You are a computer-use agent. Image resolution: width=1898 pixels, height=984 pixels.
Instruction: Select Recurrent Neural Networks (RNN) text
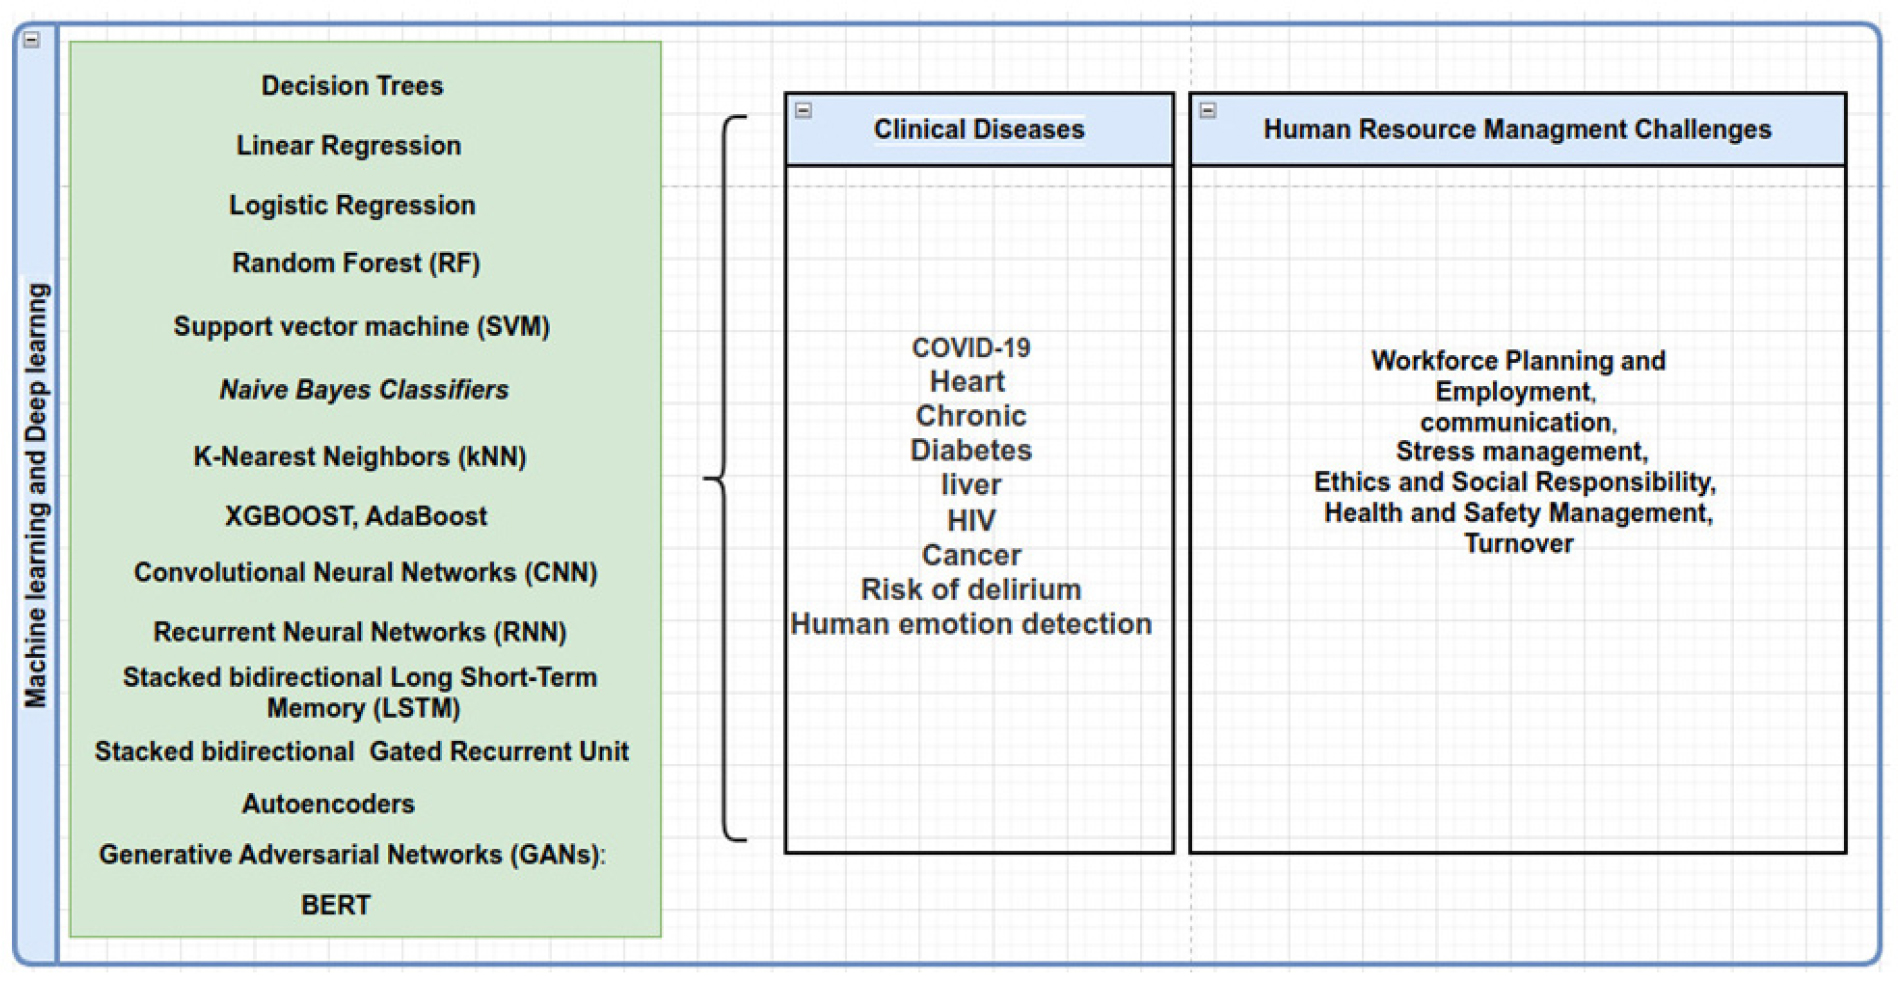pyautogui.click(x=360, y=632)
